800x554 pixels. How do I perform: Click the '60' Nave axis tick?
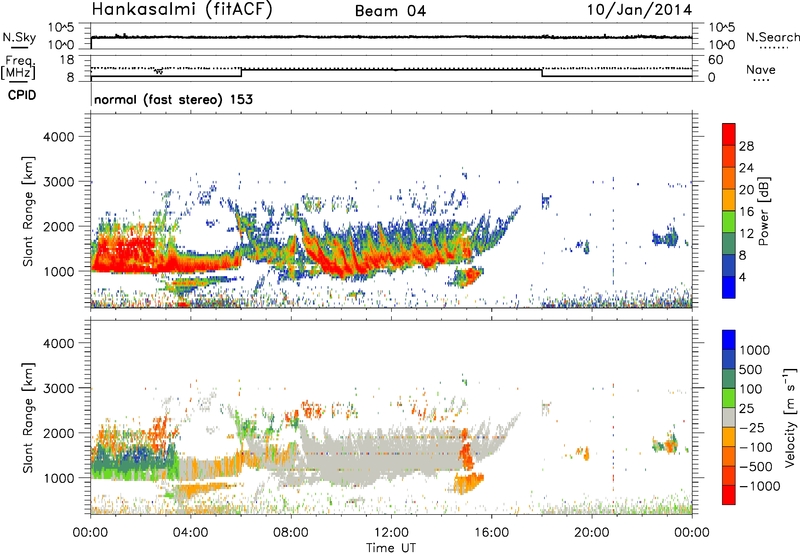coord(716,60)
